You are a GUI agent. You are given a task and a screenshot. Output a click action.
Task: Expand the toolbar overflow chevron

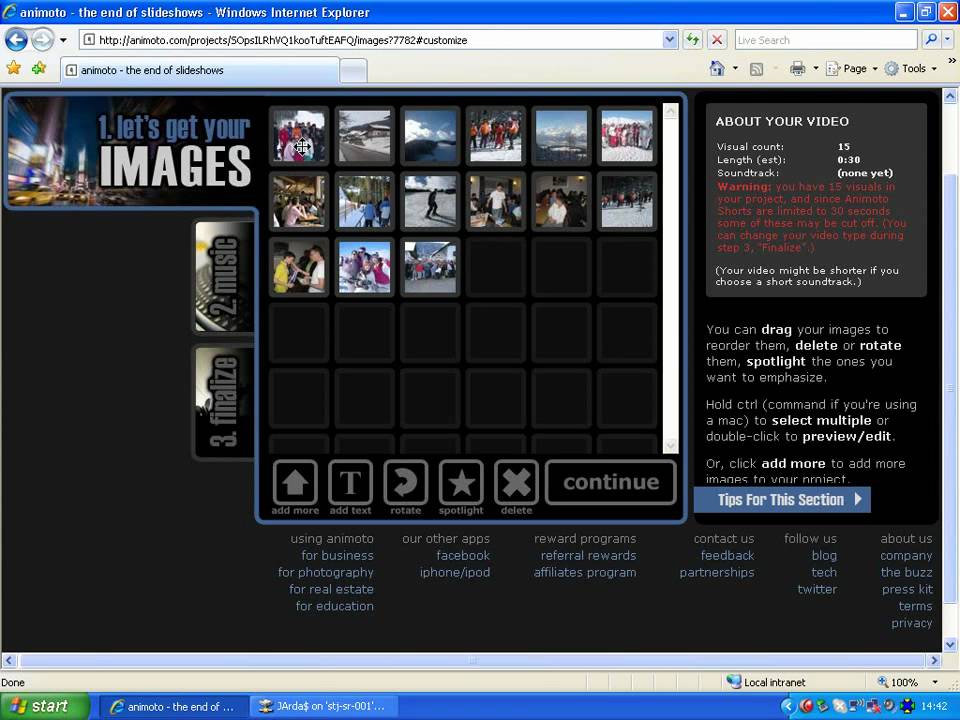pyautogui.click(x=951, y=61)
